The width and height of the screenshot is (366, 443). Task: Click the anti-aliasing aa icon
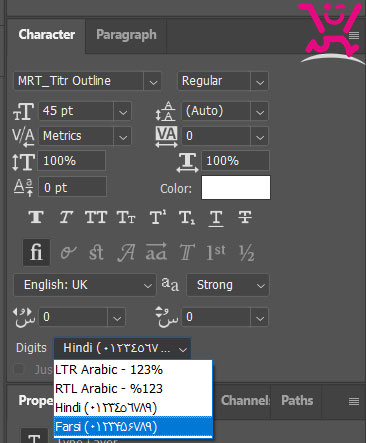click(170, 284)
